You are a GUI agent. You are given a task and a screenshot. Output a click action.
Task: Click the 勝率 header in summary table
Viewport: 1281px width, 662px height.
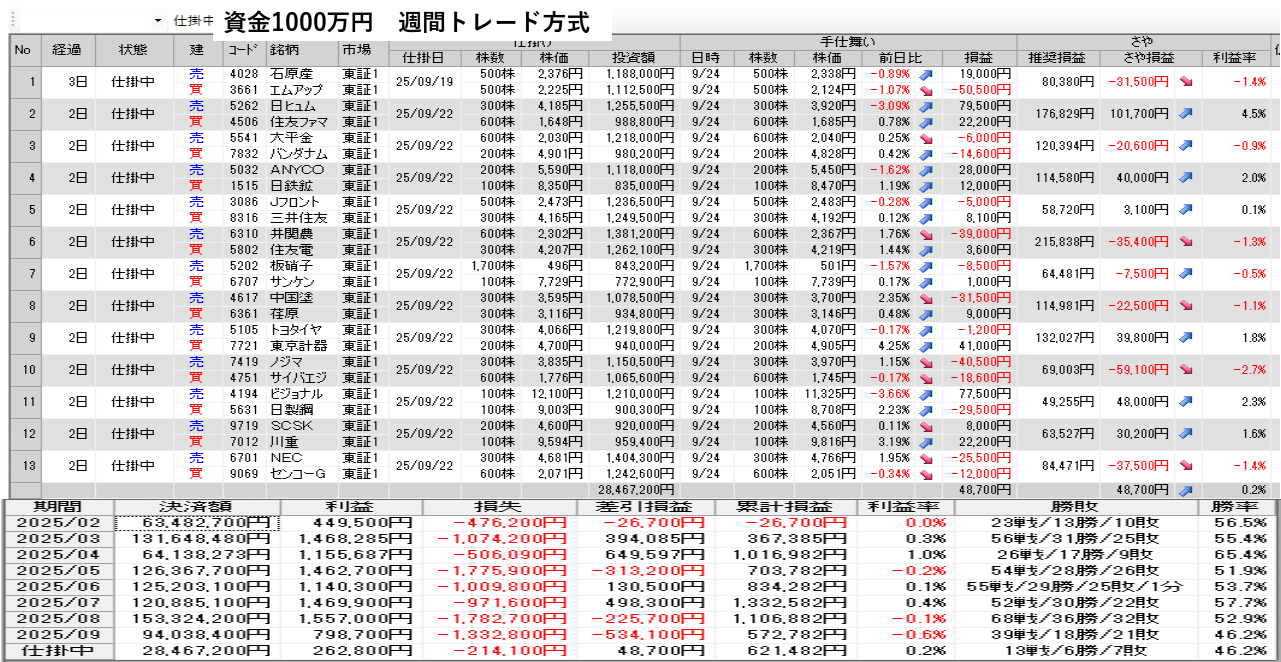(x=1238, y=507)
